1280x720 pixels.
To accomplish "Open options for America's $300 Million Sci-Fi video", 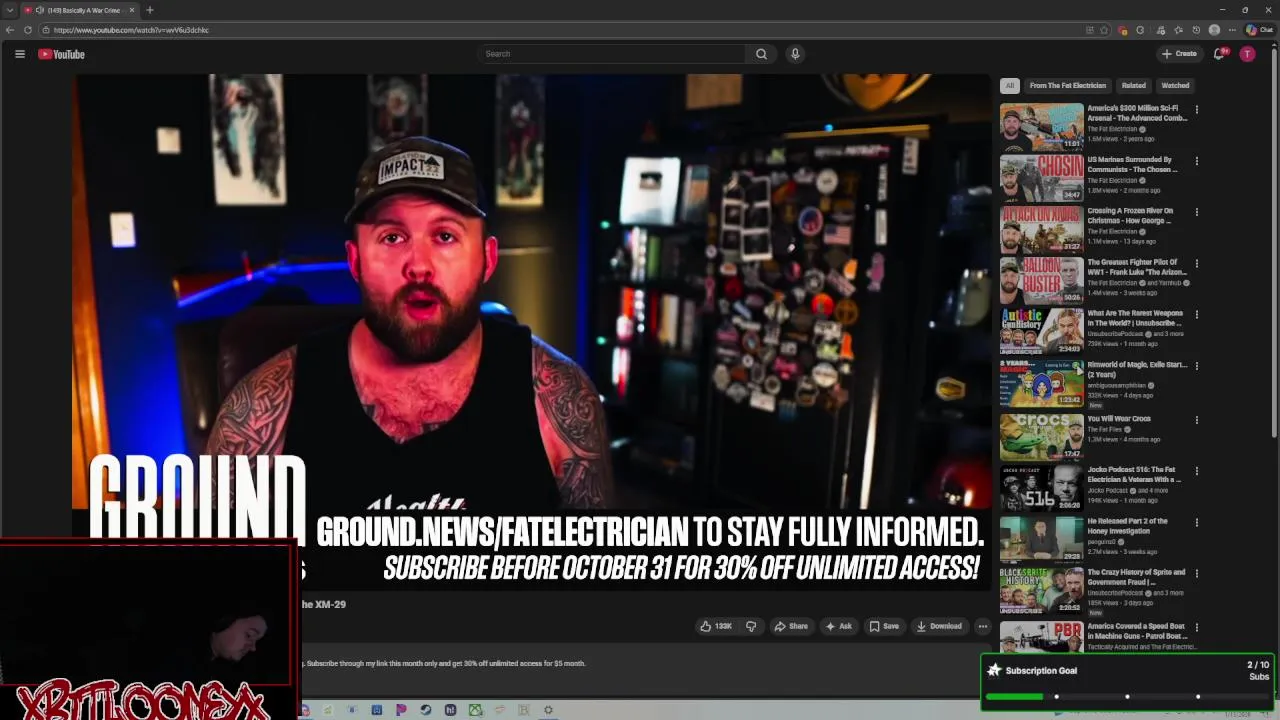I will (x=1196, y=109).
